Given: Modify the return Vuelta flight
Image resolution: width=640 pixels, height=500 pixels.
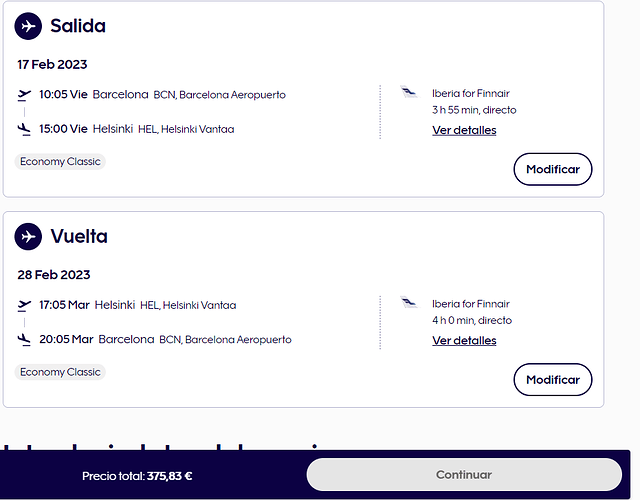Looking at the screenshot, I should coord(553,380).
